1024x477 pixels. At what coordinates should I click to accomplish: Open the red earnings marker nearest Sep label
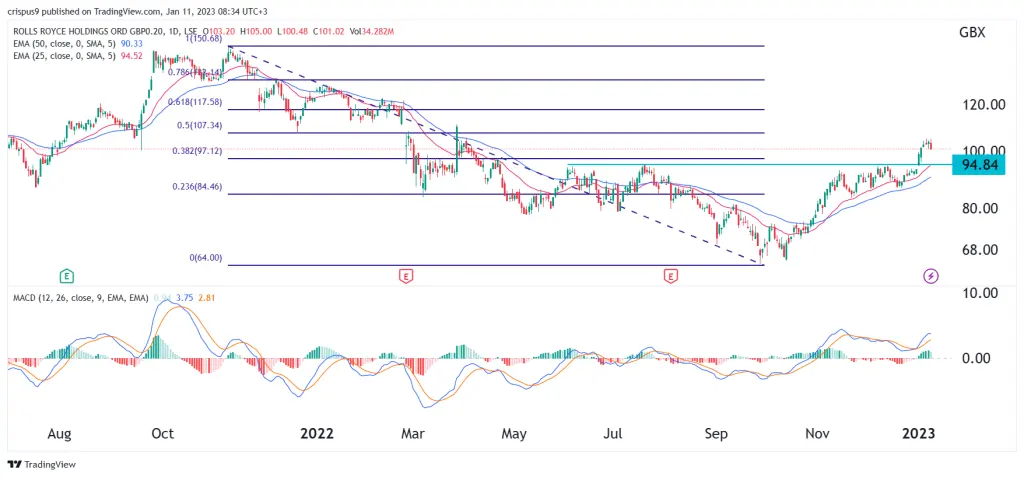[x=671, y=276]
